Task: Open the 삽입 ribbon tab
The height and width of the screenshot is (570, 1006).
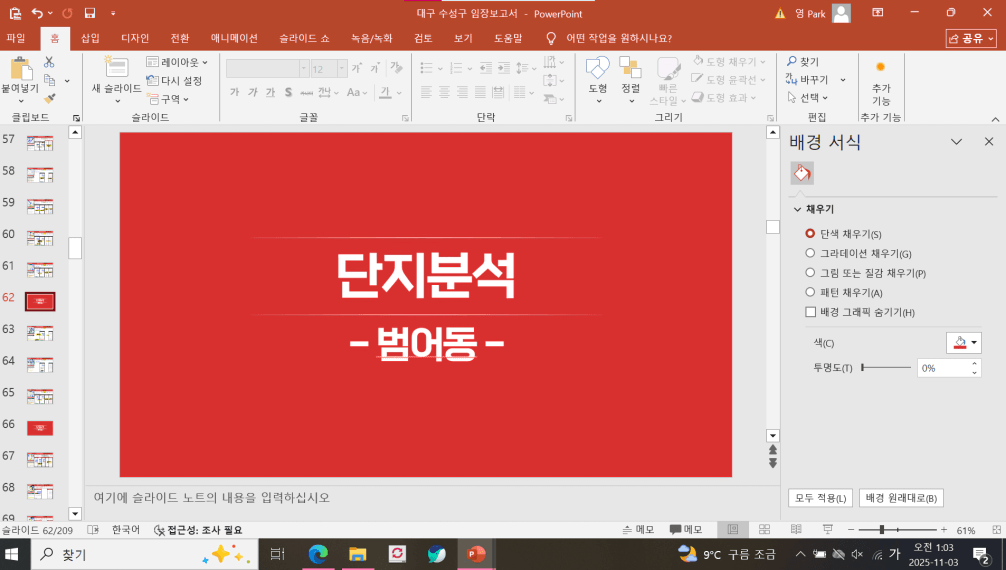Action: coord(90,38)
